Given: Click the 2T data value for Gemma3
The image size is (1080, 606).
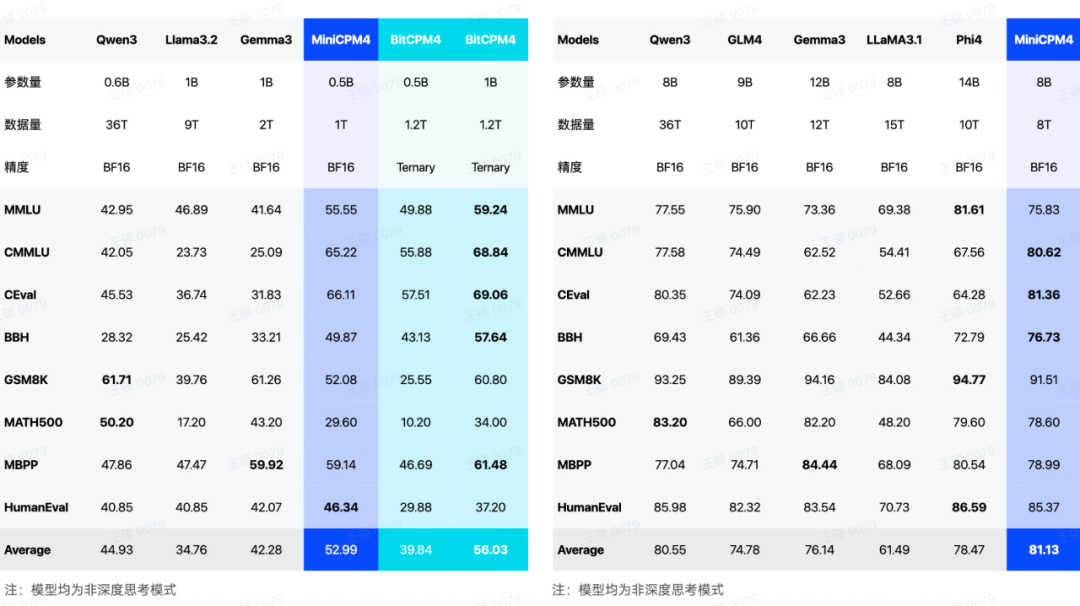Looking at the screenshot, I should [x=266, y=125].
